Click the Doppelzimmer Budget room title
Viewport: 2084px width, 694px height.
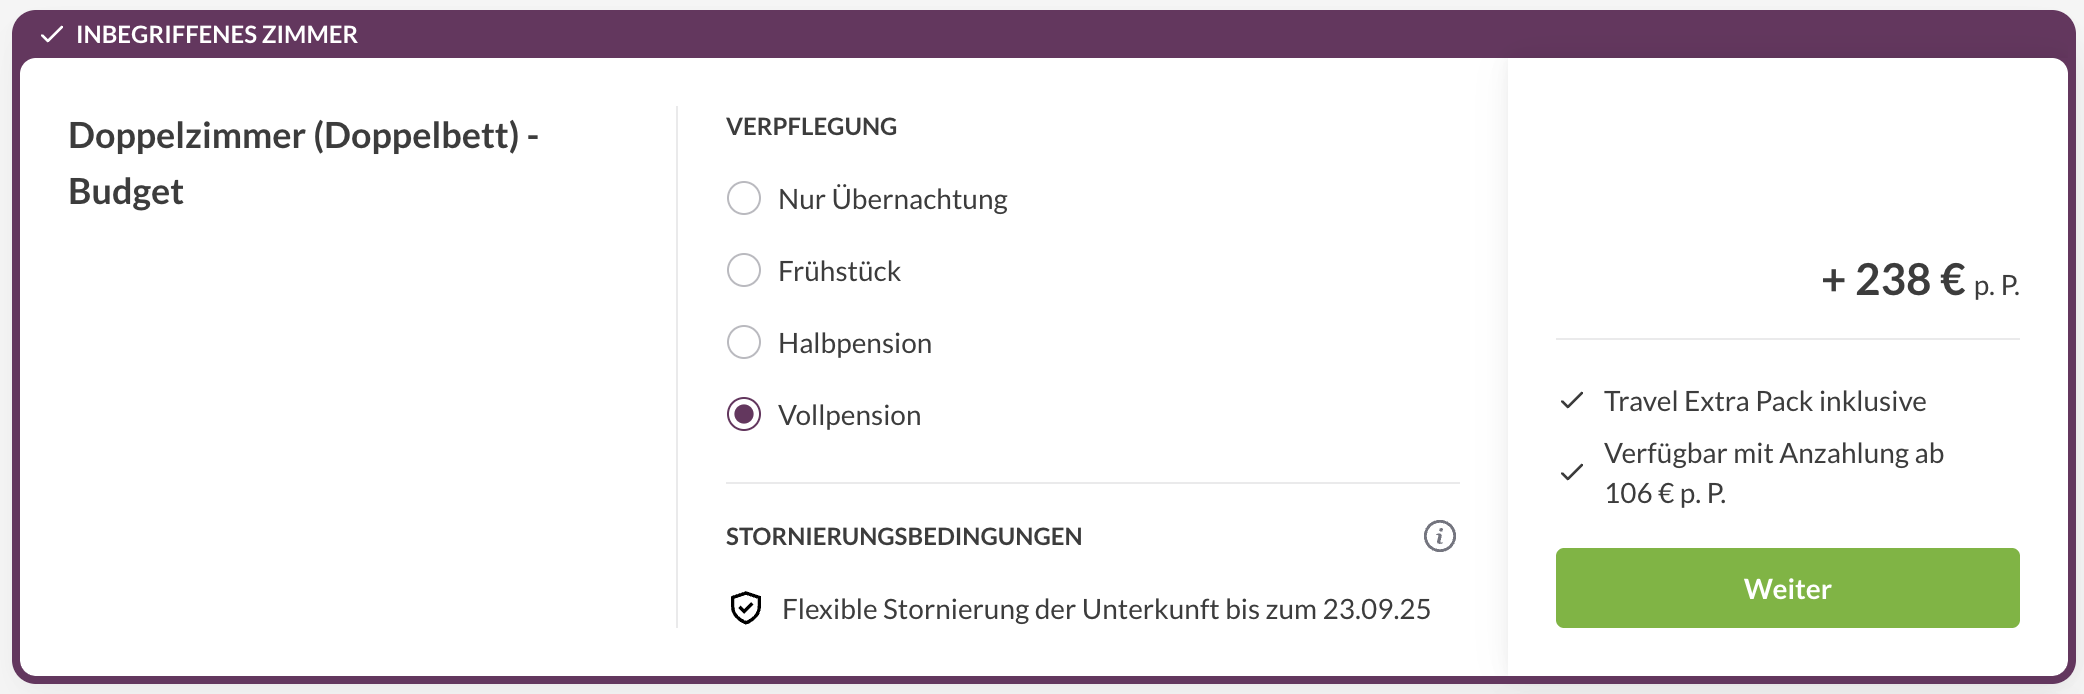[x=303, y=163]
